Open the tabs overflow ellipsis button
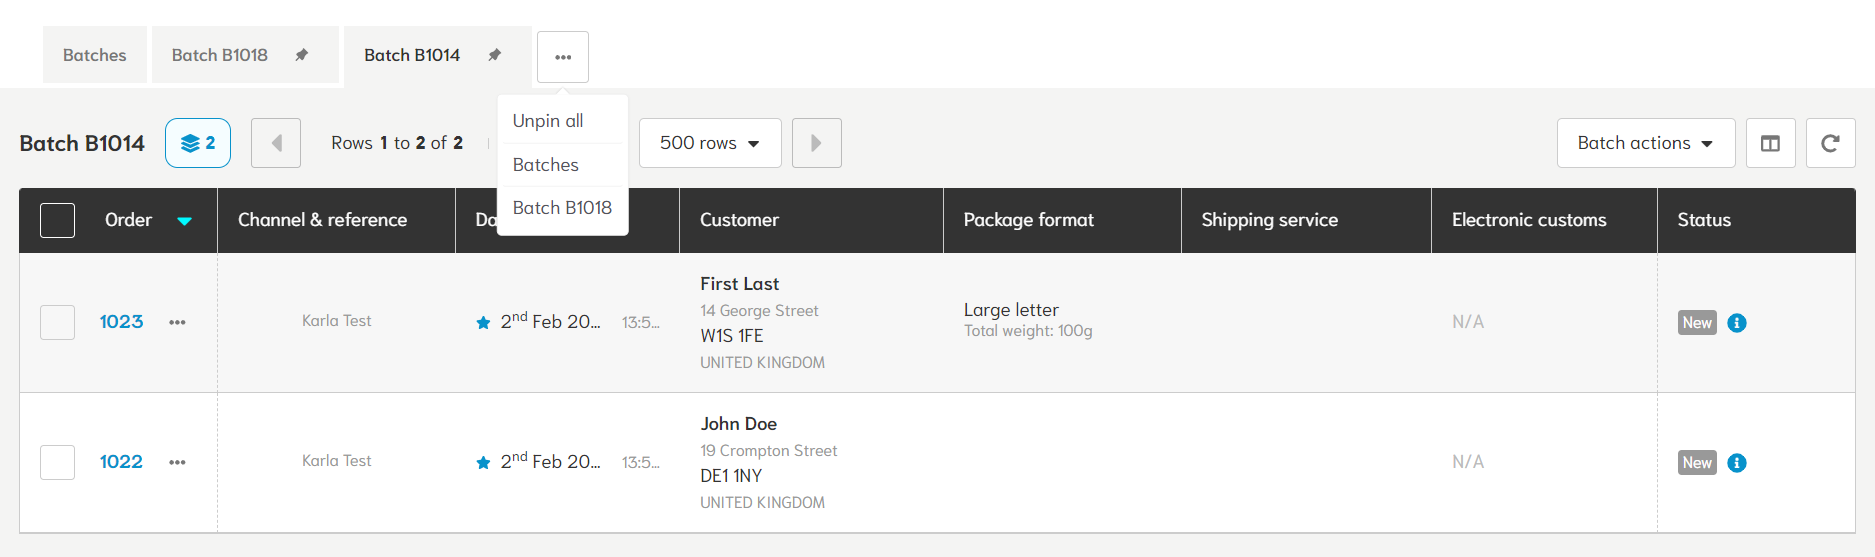1875x557 pixels. 563,57
